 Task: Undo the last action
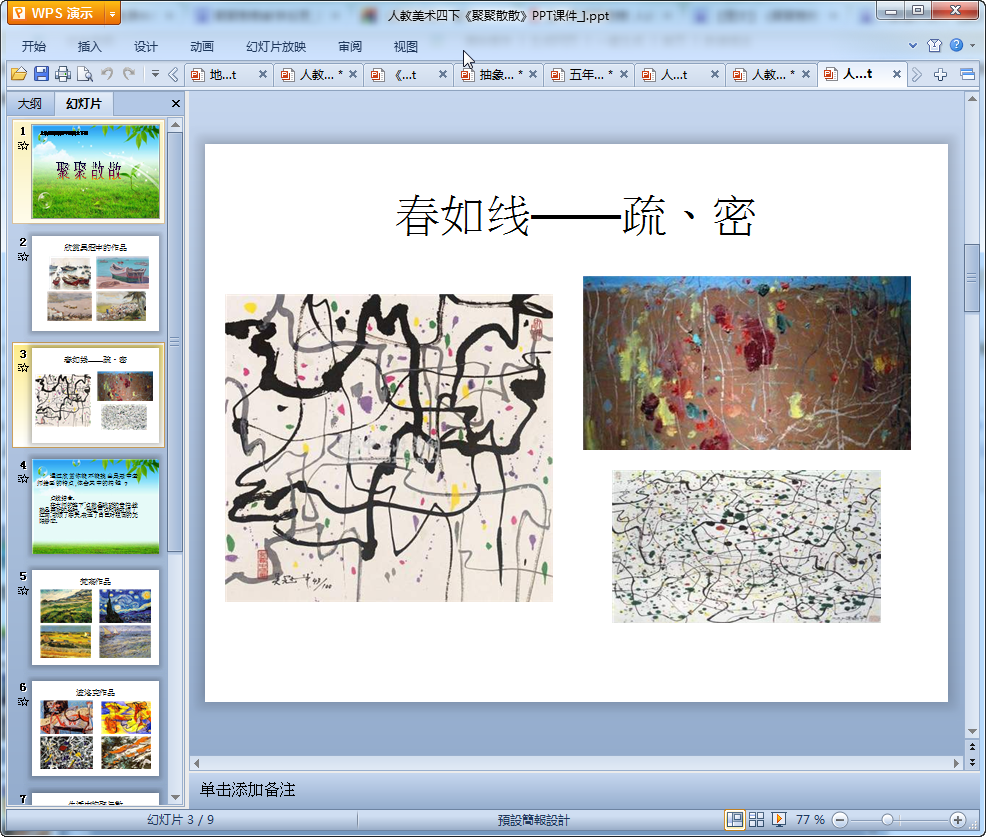tap(107, 74)
